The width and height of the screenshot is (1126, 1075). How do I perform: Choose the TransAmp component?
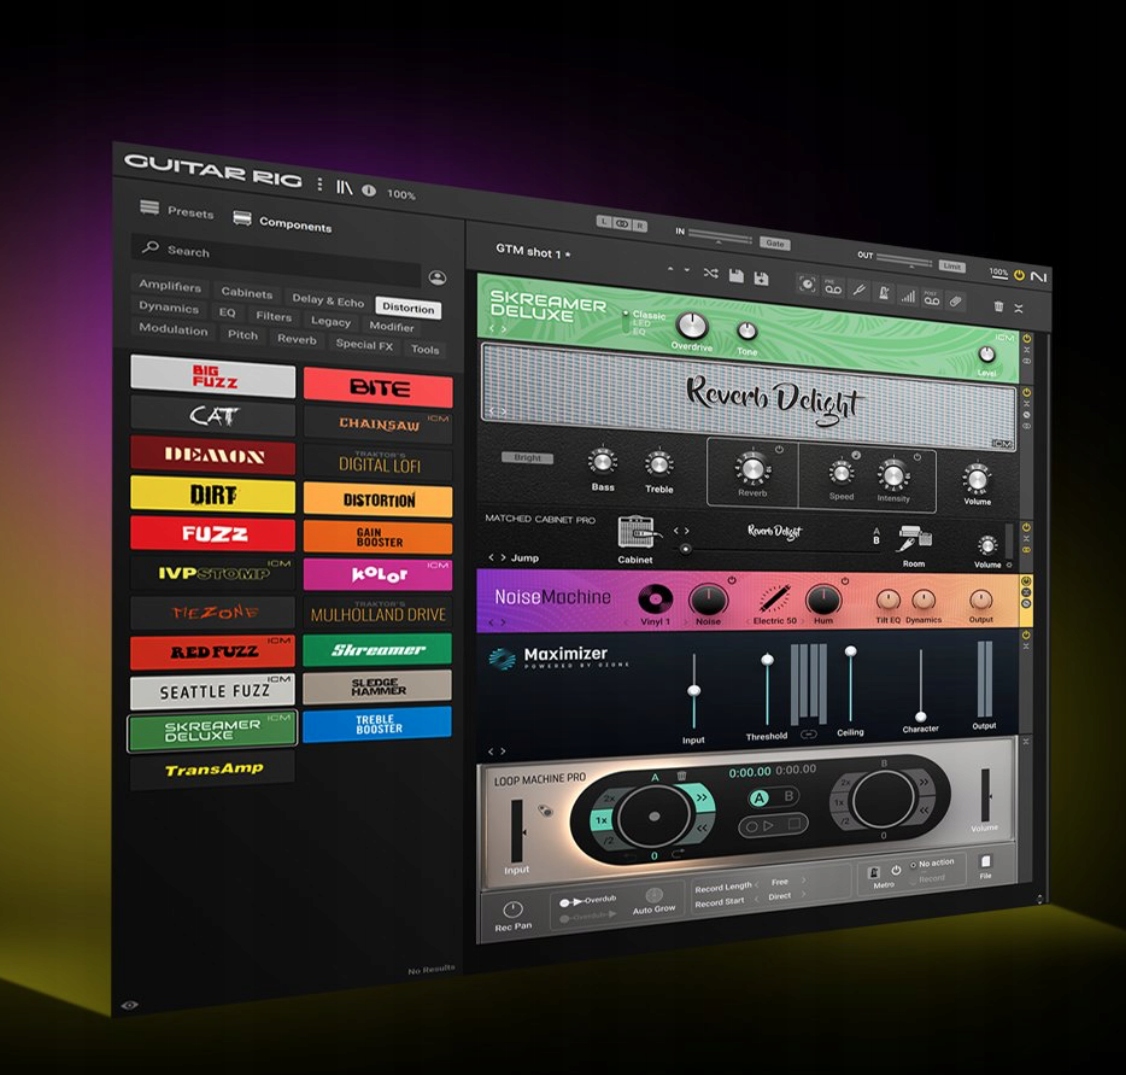click(x=213, y=770)
